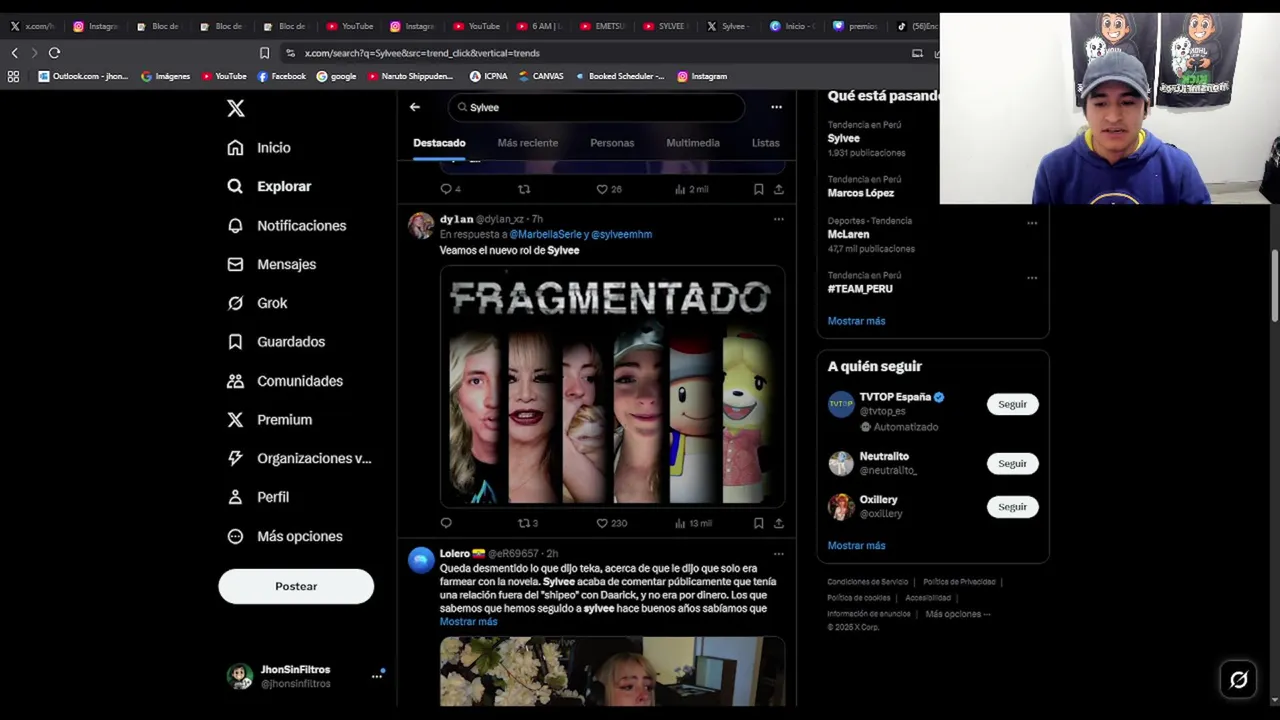Click the x.com address bar URL
This screenshot has width=1280, height=720.
click(422, 53)
